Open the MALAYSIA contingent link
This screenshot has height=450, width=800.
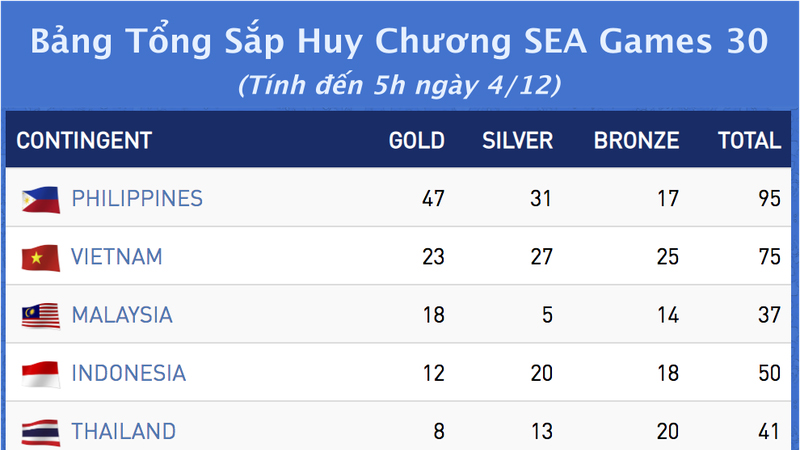122,315
